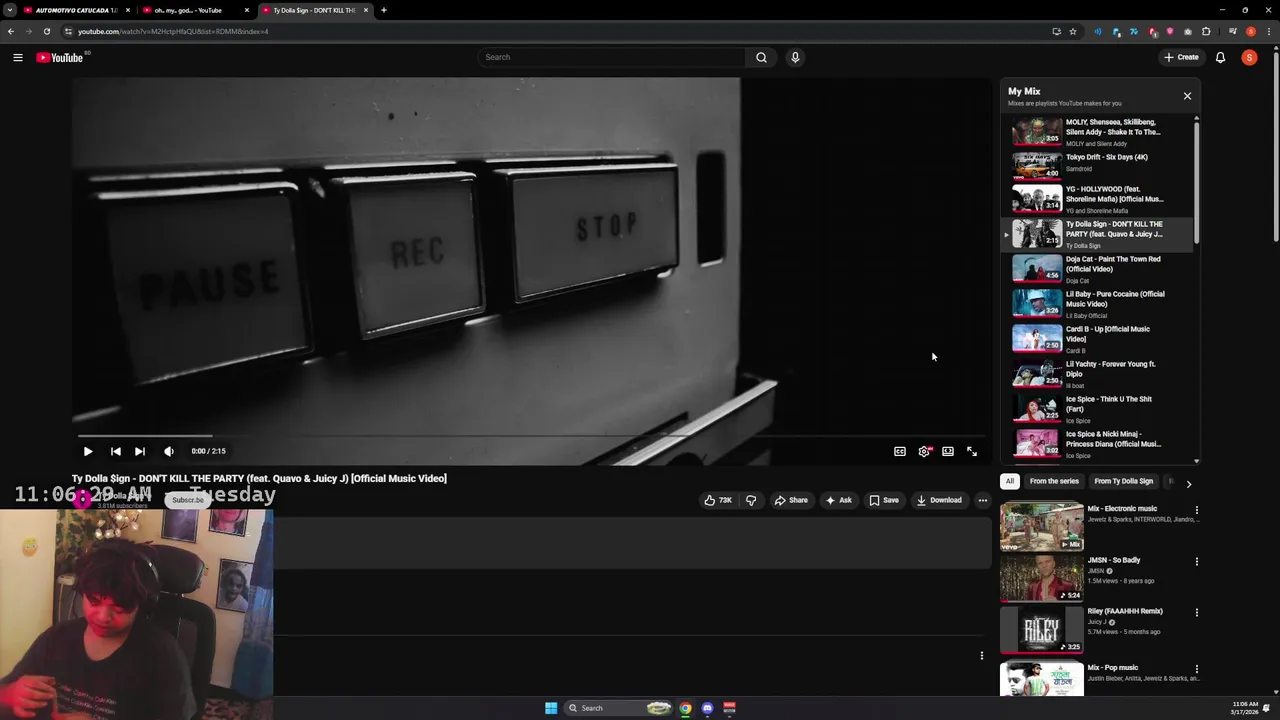Switch to the oh.. my.. god... YouTube tab
The height and width of the screenshot is (720, 1280).
point(195,10)
